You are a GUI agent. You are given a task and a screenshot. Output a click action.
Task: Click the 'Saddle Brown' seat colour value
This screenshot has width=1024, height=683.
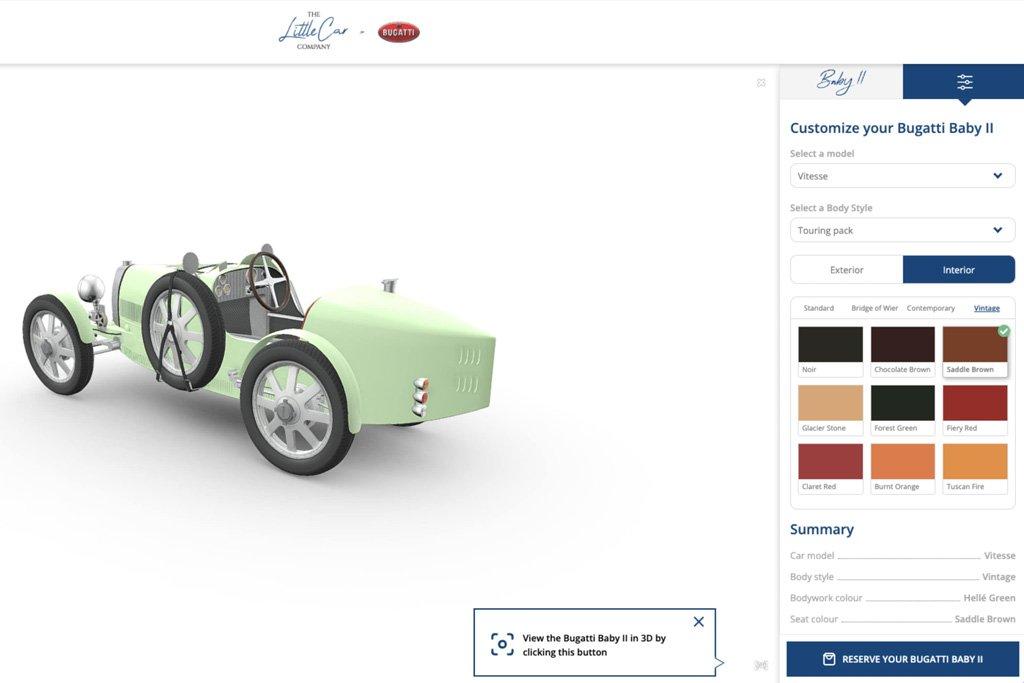[x=985, y=619]
